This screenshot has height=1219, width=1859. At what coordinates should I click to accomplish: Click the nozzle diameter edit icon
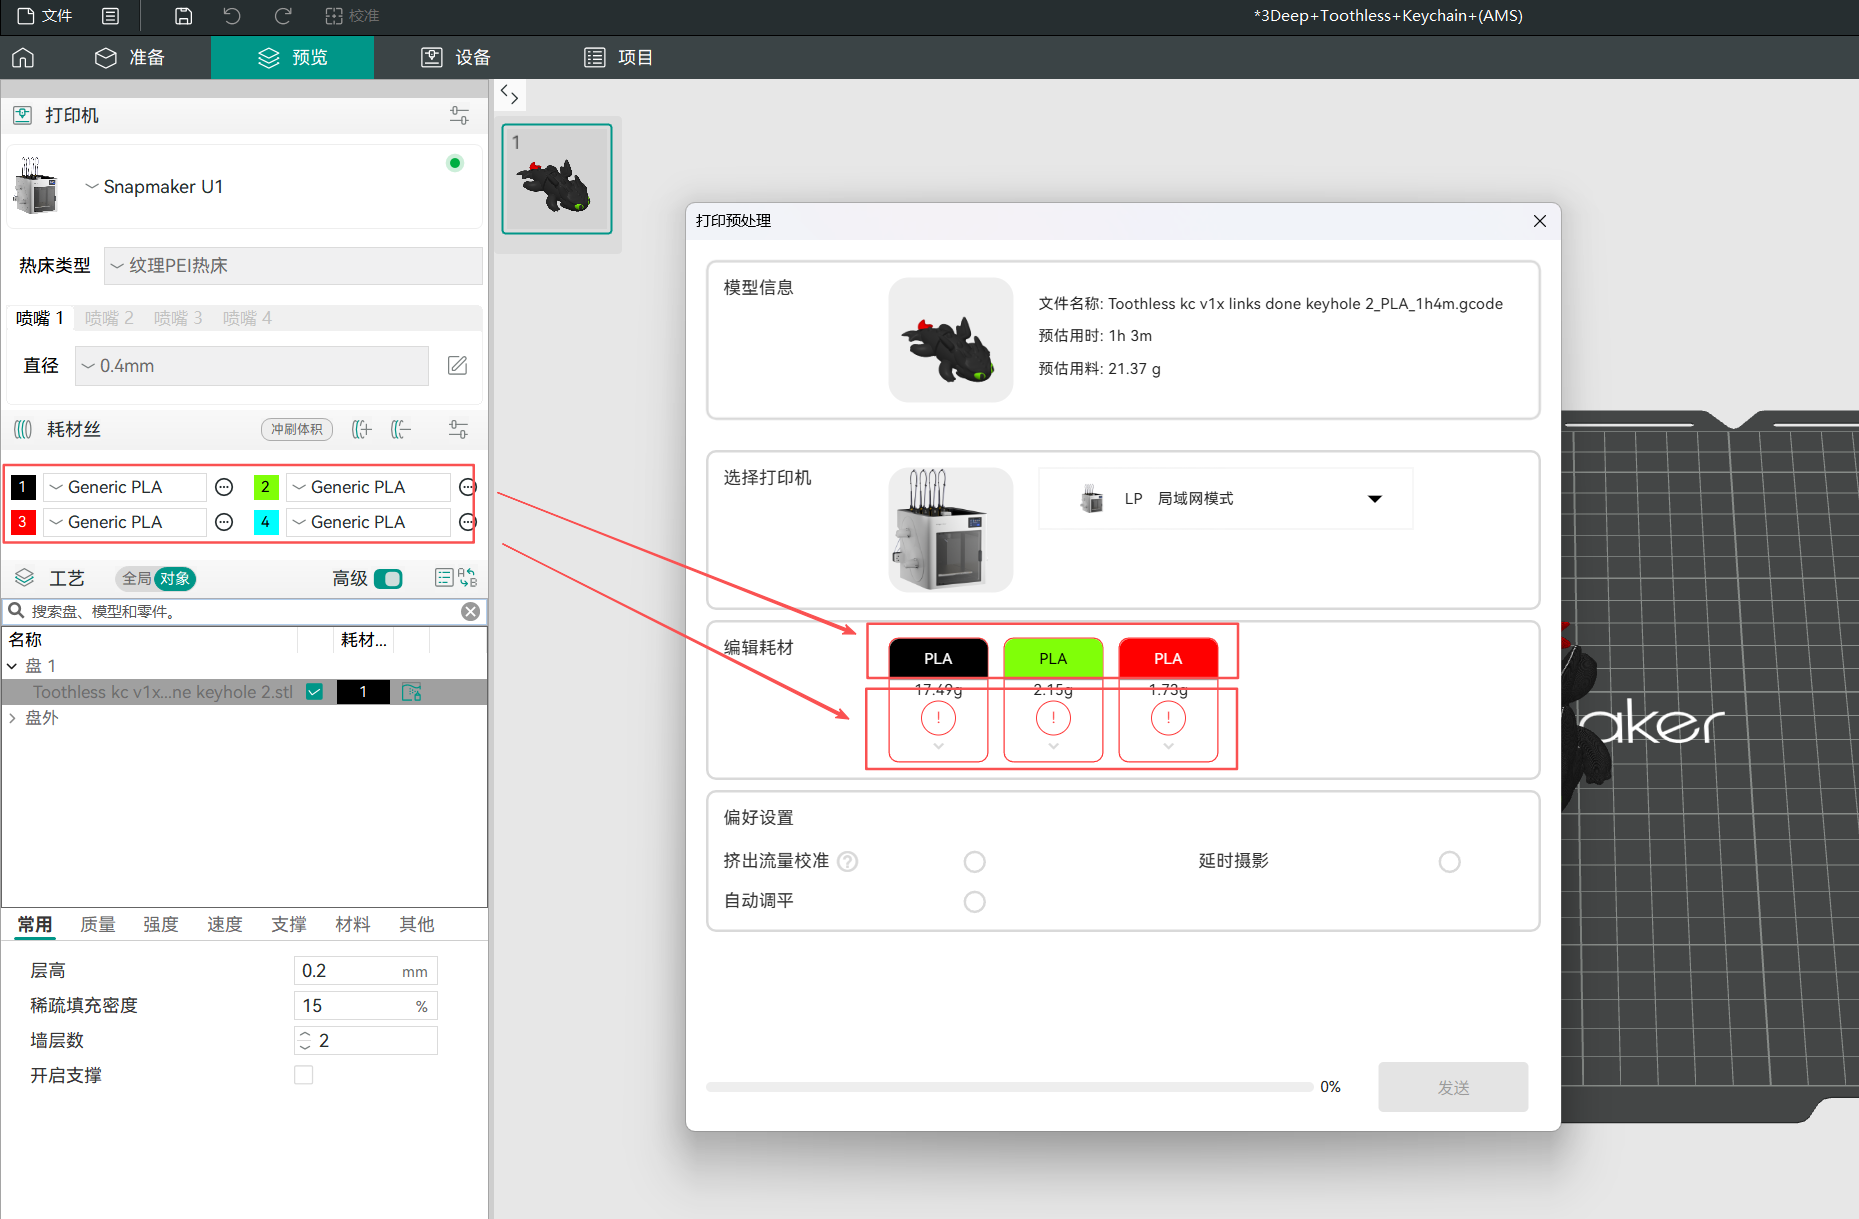[x=457, y=366]
